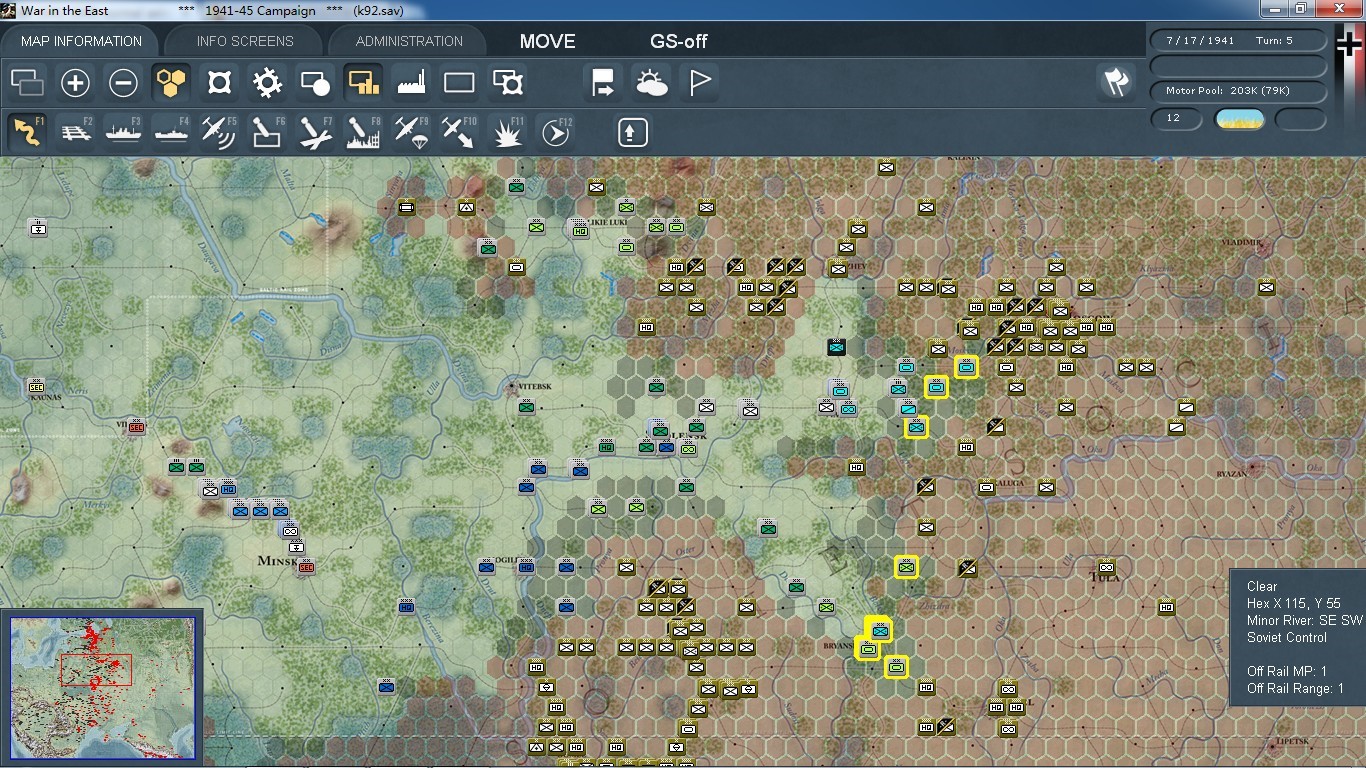1366x768 pixels.
Task: Click the date and turn display
Action: point(1238,41)
